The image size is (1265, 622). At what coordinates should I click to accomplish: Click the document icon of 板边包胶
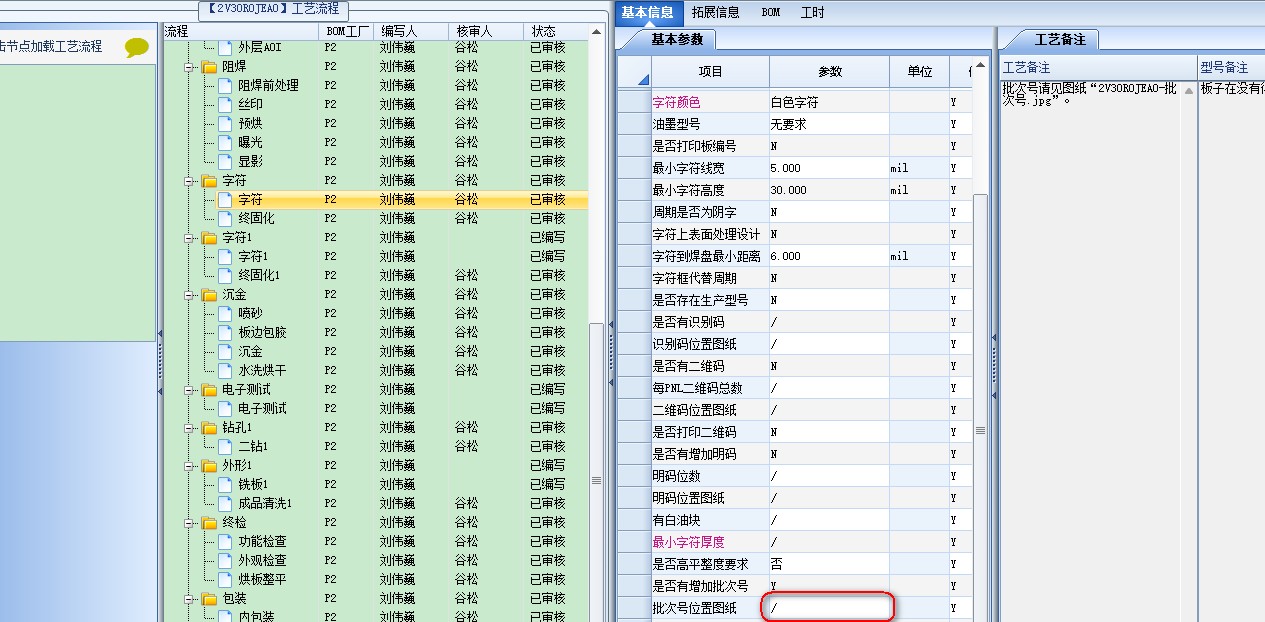coord(225,332)
